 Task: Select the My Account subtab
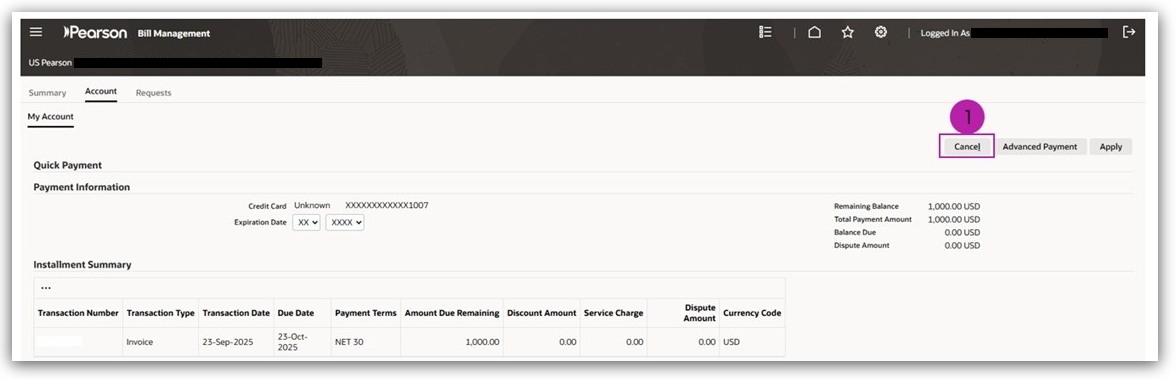[x=50, y=117]
